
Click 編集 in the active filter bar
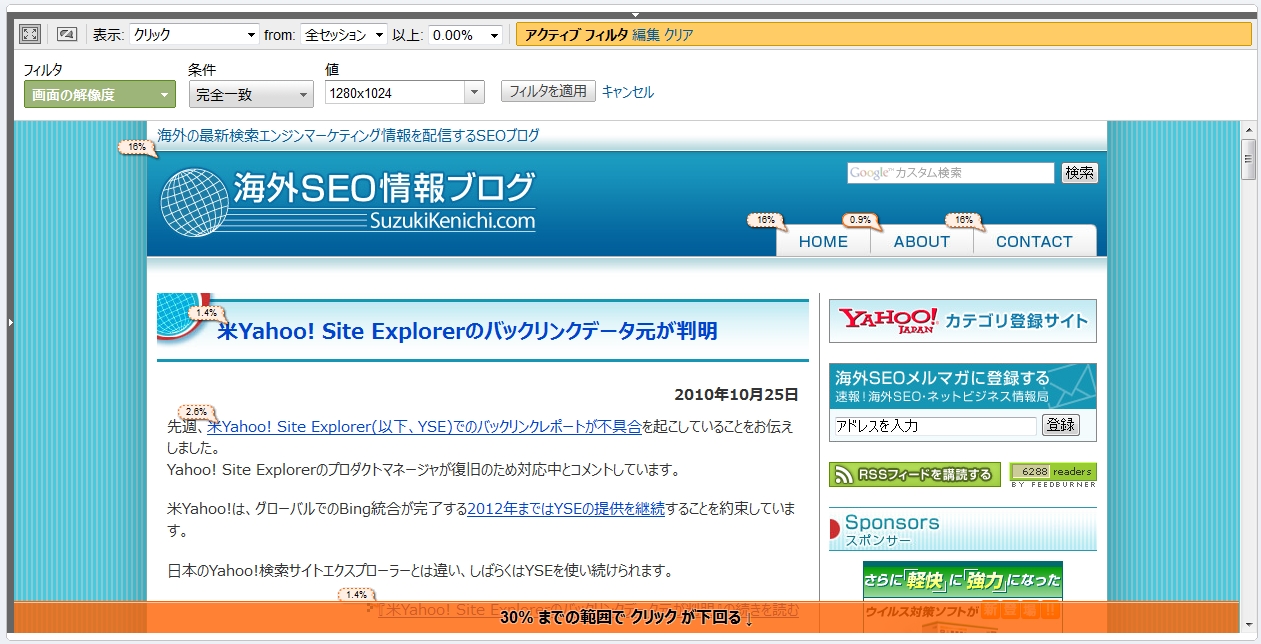click(x=646, y=35)
